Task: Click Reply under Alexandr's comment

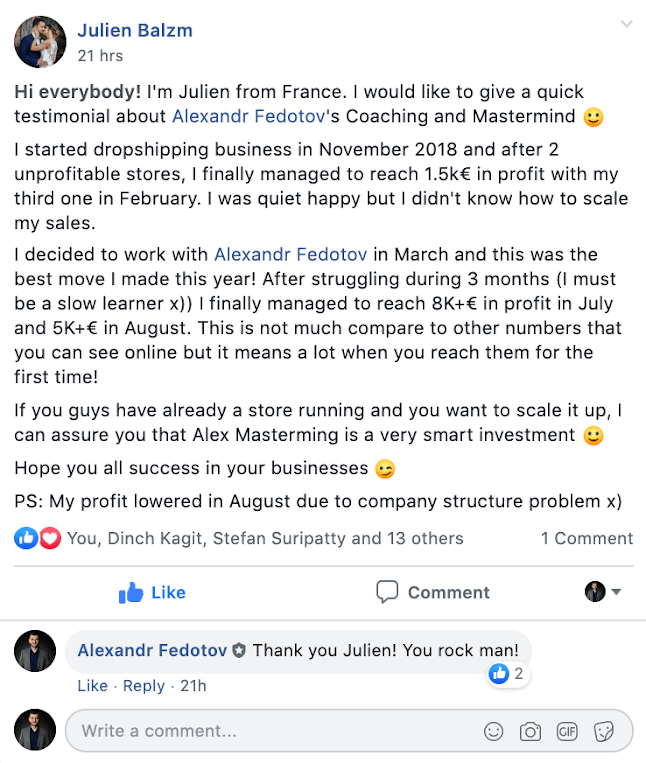Action: click(x=143, y=685)
